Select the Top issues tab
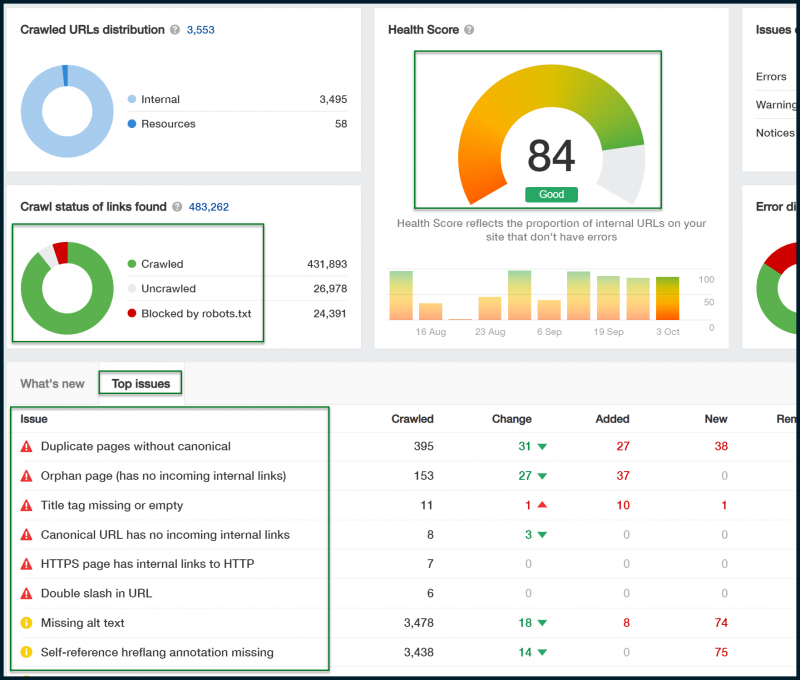Screen dimensions: 800x680 (141, 384)
